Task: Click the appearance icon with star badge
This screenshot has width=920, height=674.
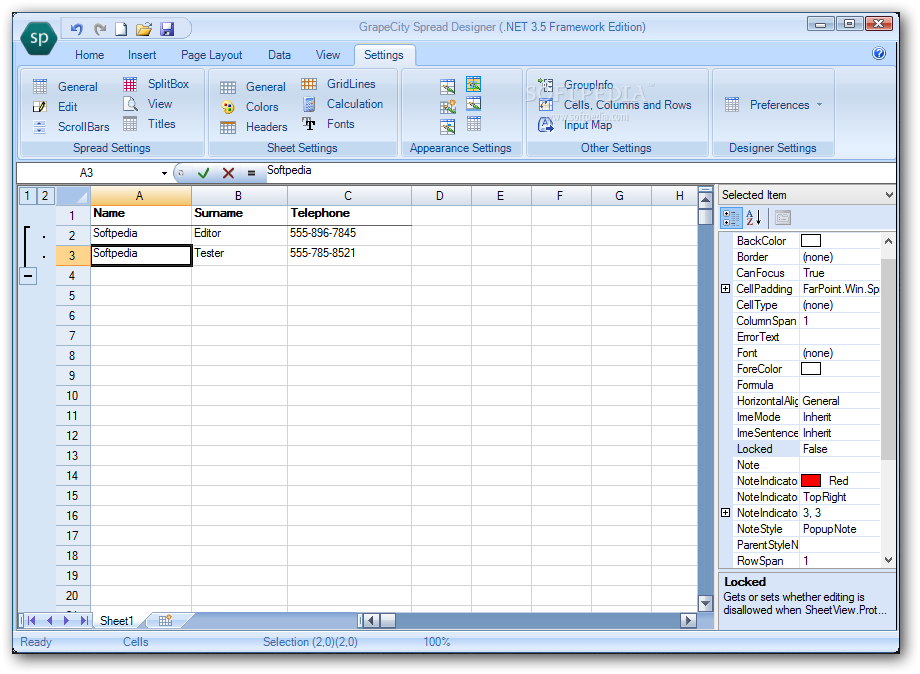Action: [448, 107]
